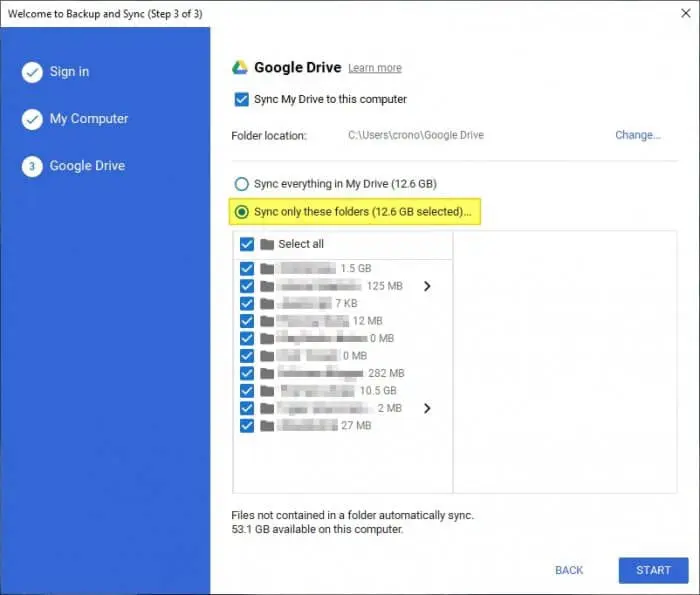The width and height of the screenshot is (700, 595).
Task: Click the folder icon in the 12 MB row
Action: click(x=267, y=321)
